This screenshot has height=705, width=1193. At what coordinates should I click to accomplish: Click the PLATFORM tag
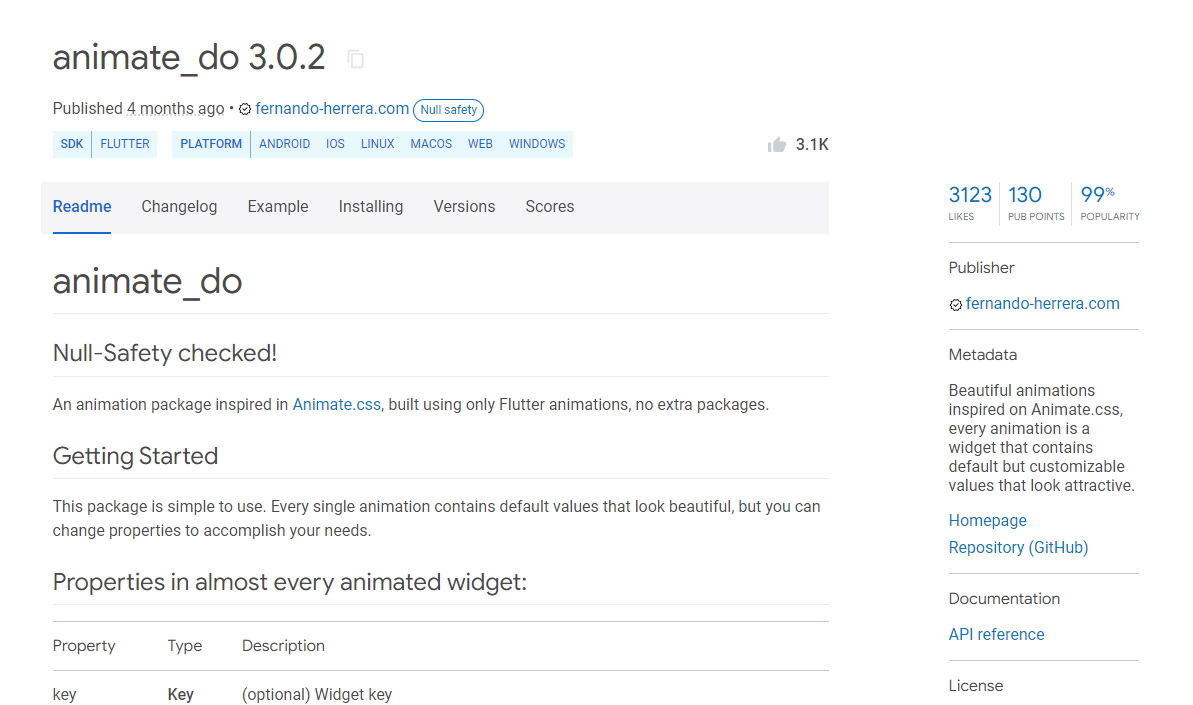click(x=211, y=144)
